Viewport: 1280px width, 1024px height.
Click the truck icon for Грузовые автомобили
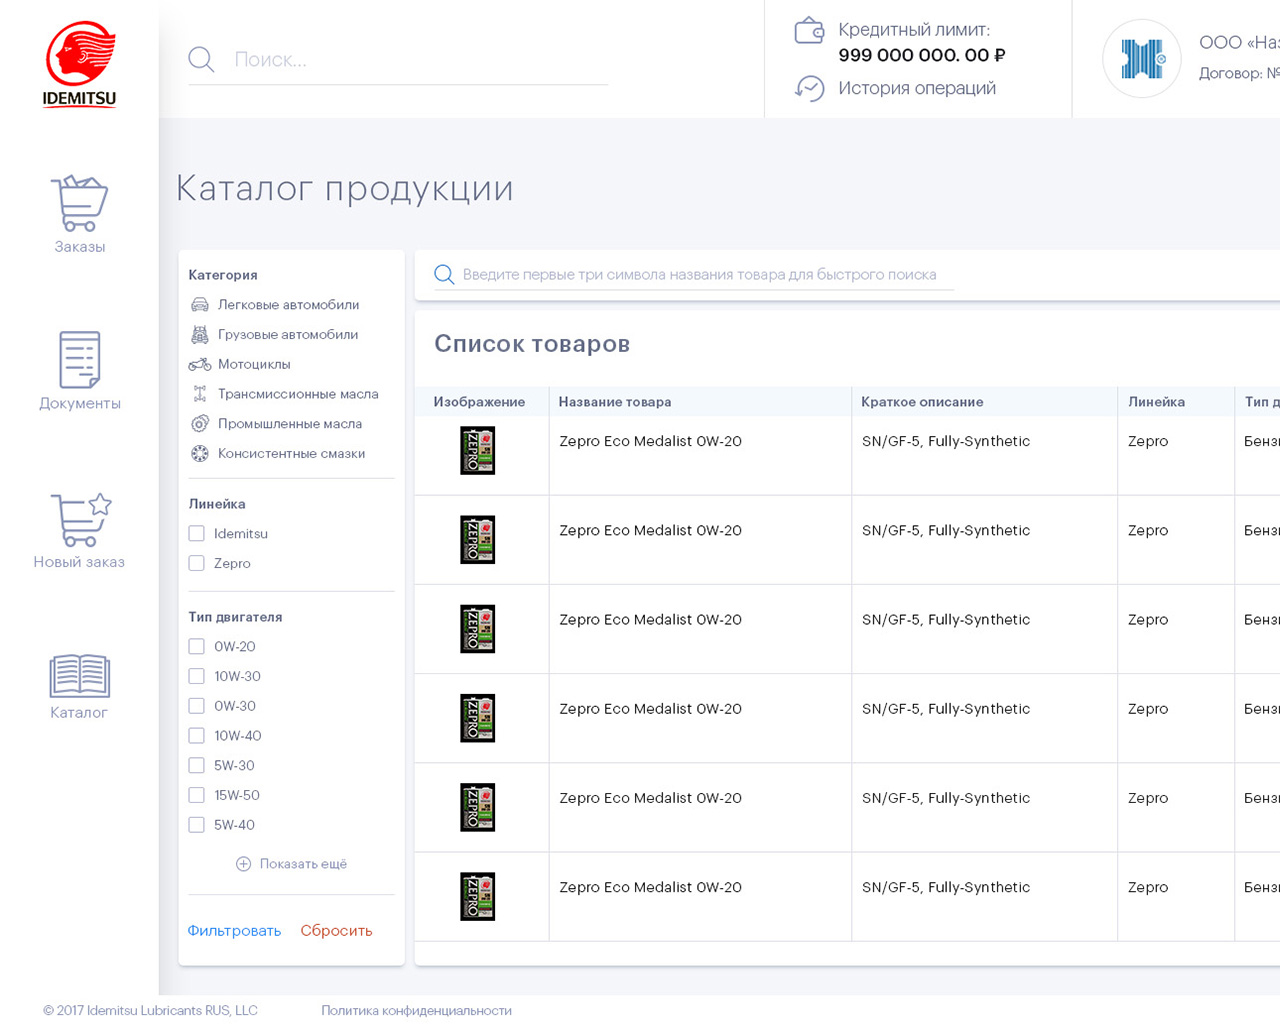[x=200, y=335]
